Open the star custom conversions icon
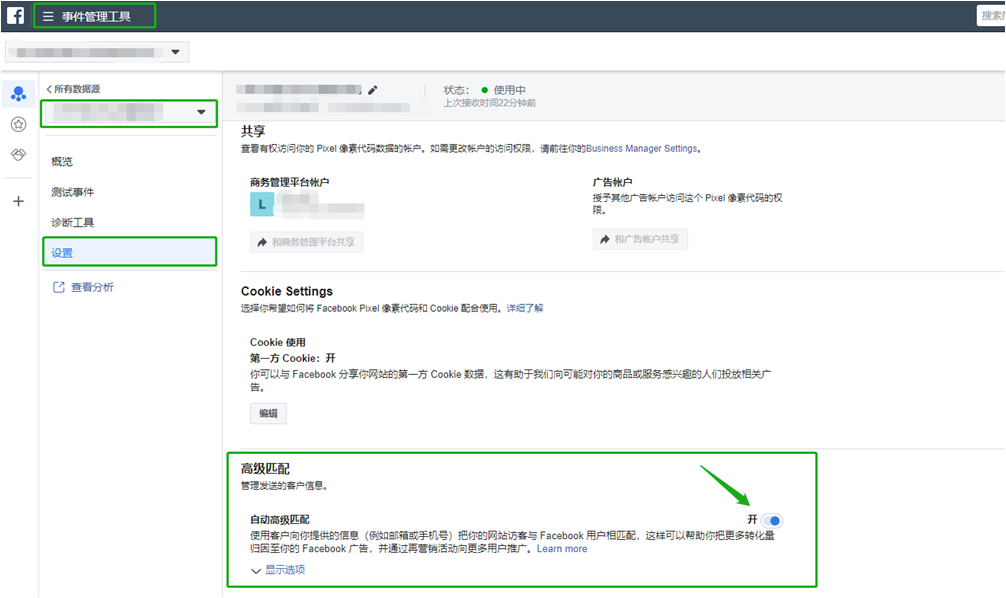Viewport: 1006px width, 598px height. point(18,125)
